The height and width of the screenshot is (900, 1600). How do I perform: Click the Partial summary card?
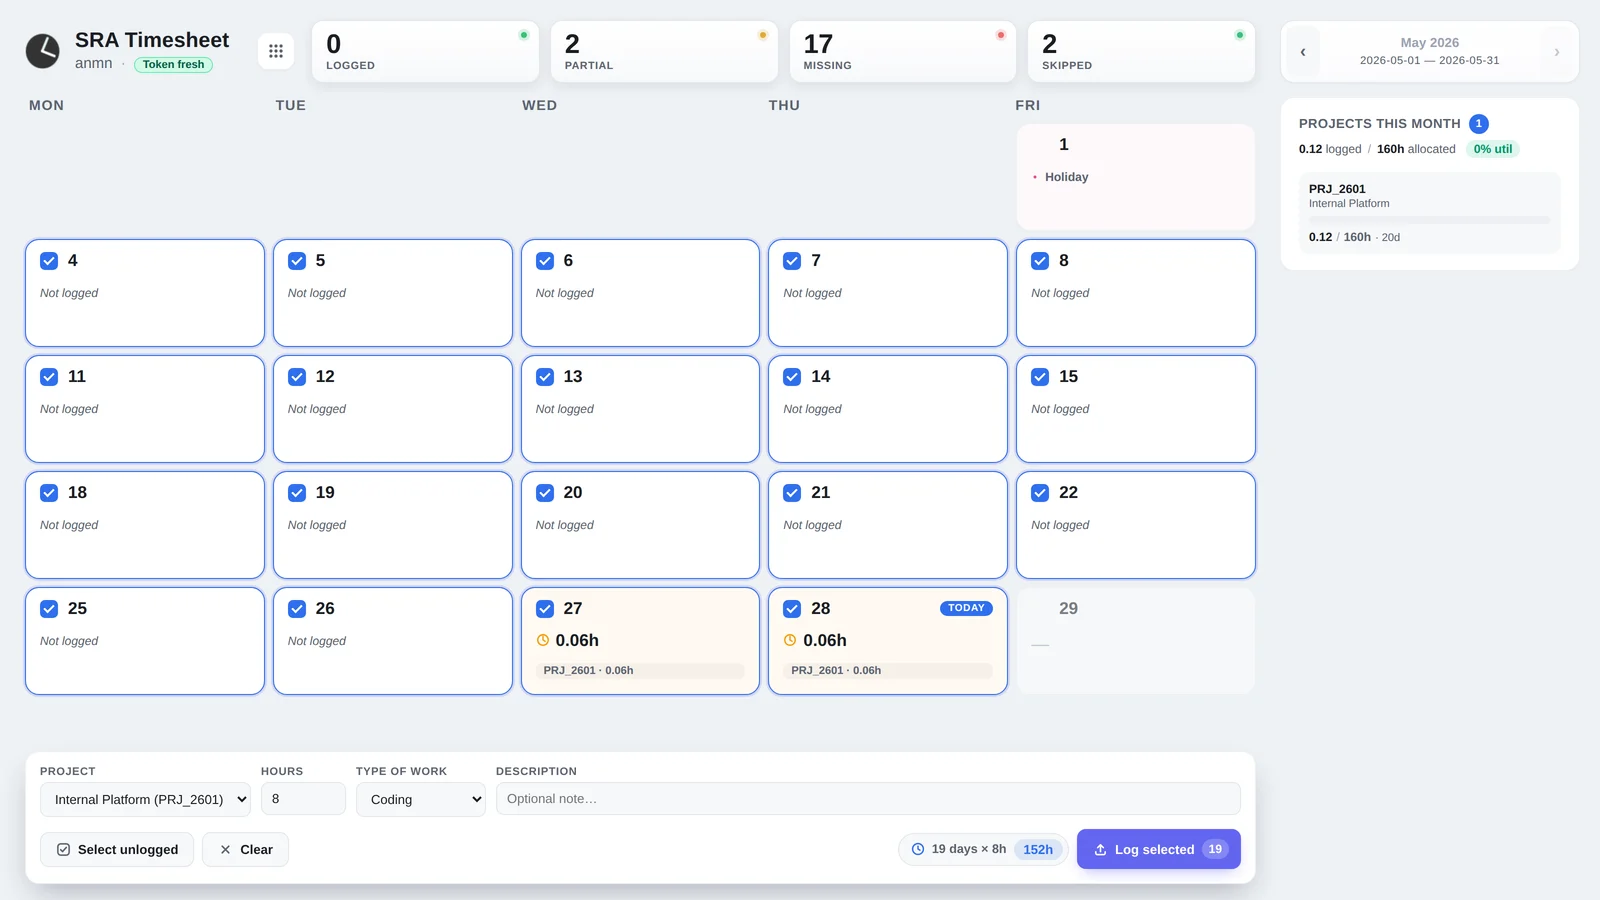pyautogui.click(x=664, y=52)
